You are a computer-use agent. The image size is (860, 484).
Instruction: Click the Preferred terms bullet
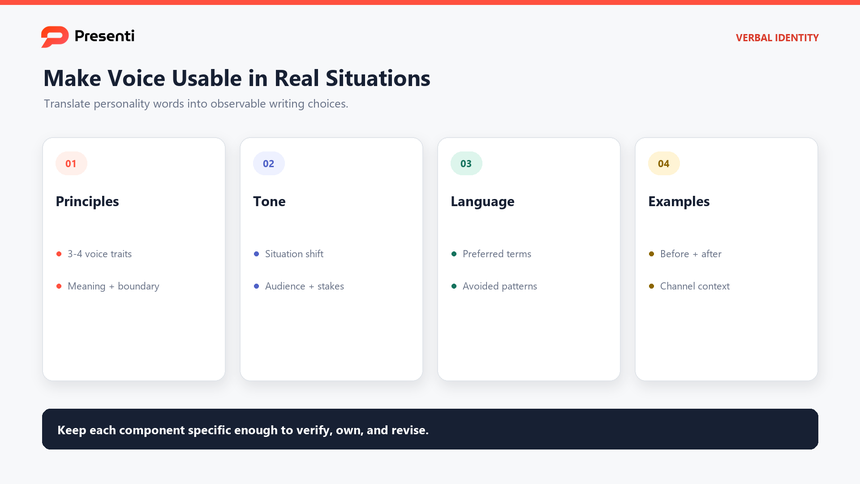[x=491, y=254]
